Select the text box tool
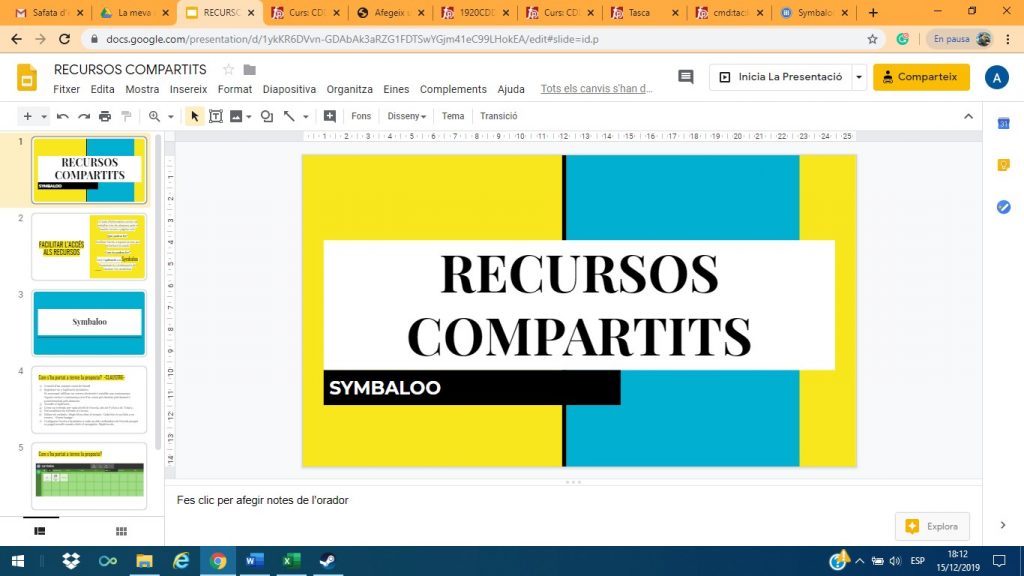 click(215, 116)
